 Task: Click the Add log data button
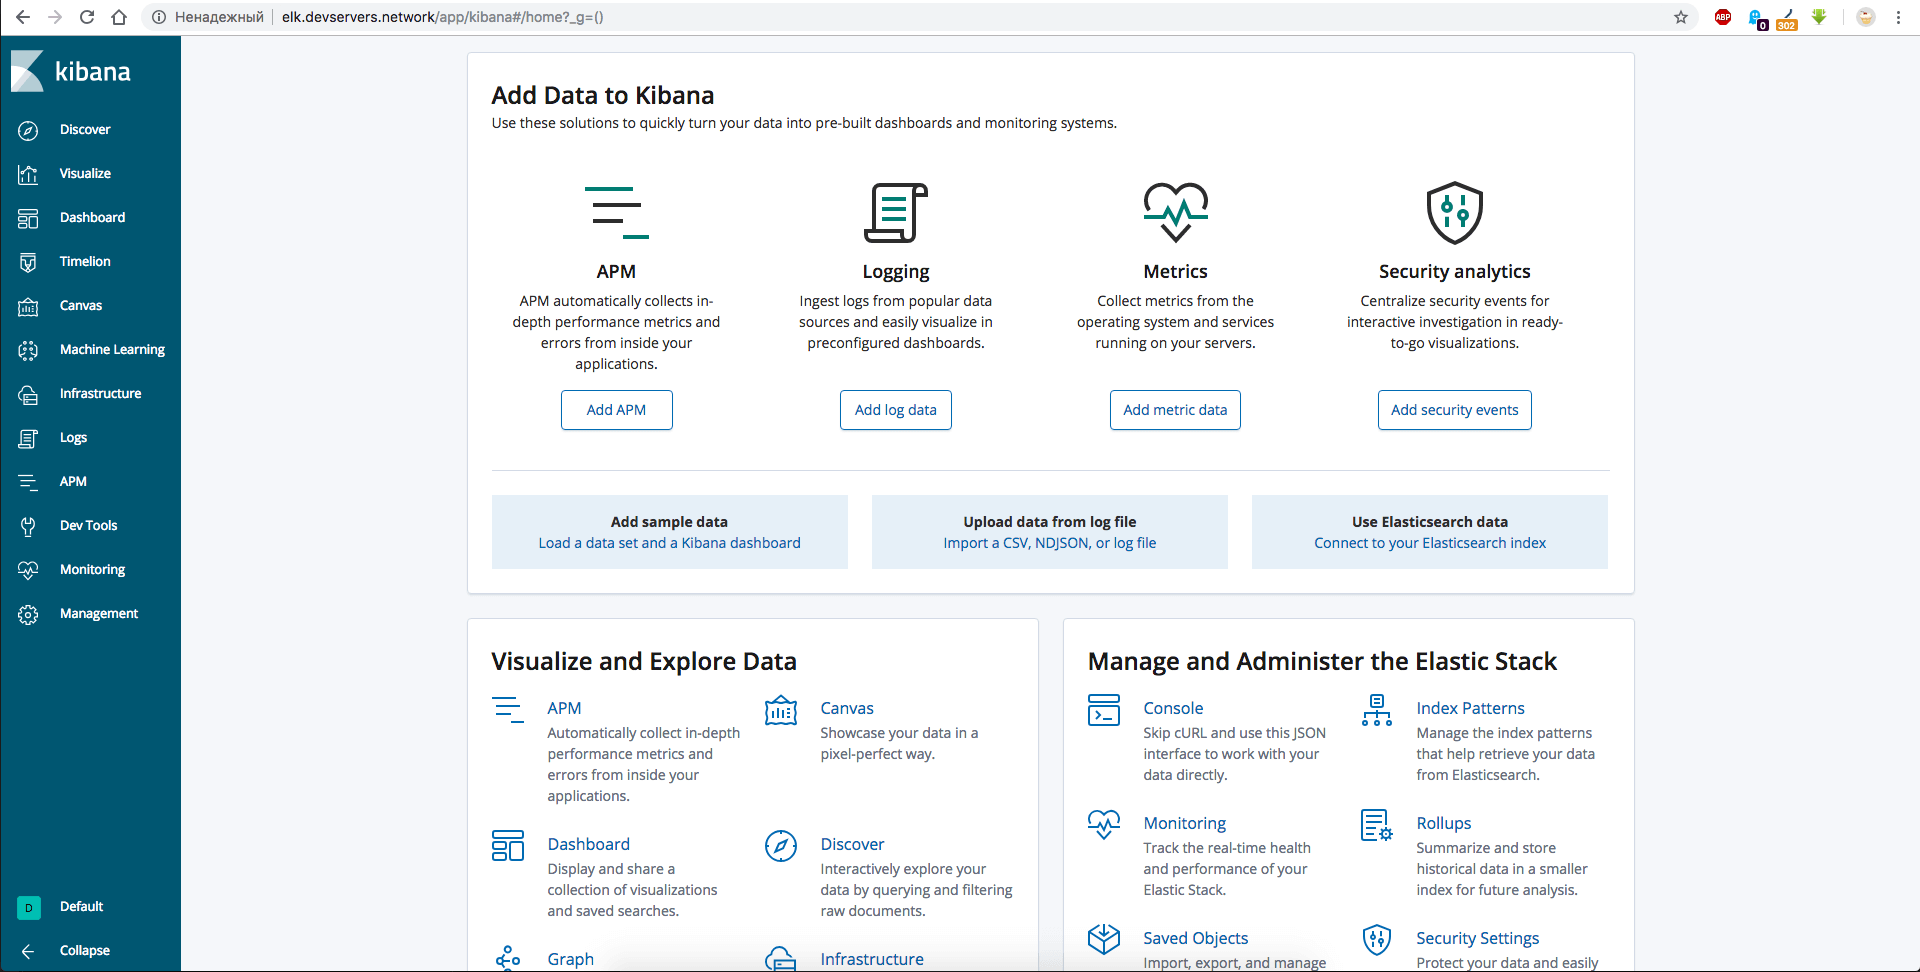point(895,410)
